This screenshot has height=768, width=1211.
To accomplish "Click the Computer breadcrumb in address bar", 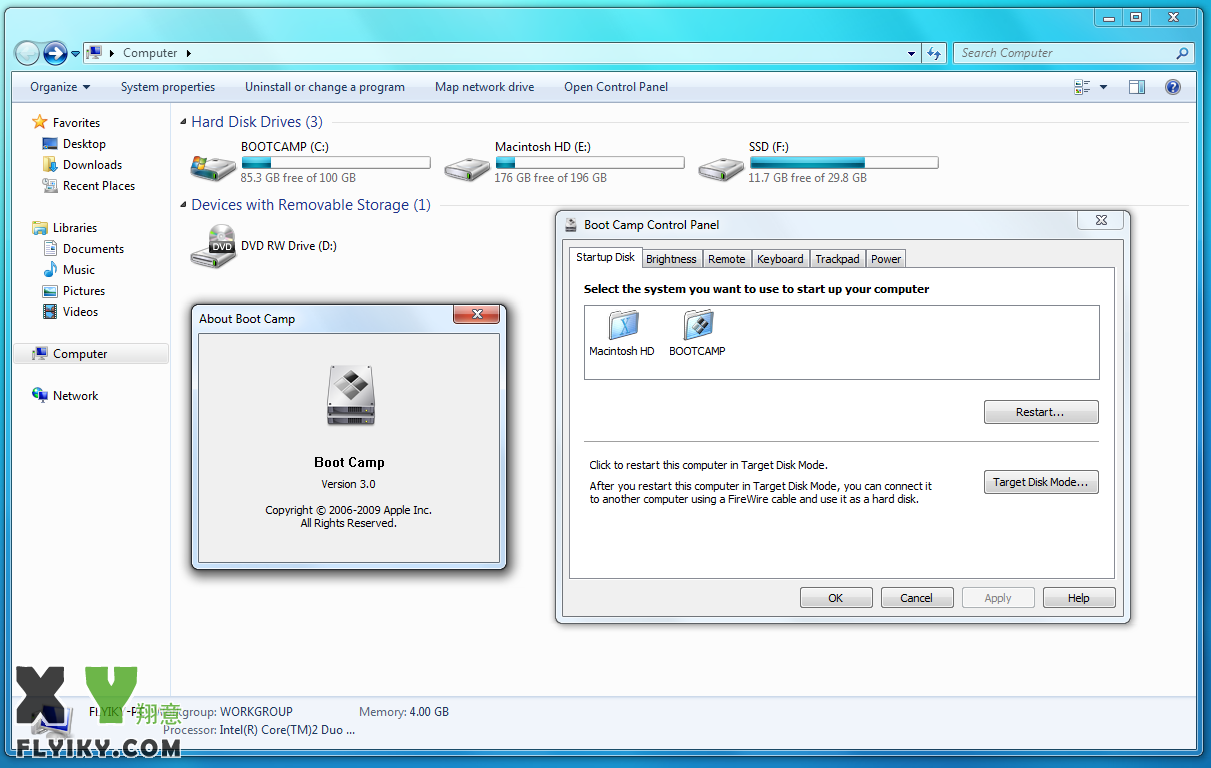I will point(150,53).
